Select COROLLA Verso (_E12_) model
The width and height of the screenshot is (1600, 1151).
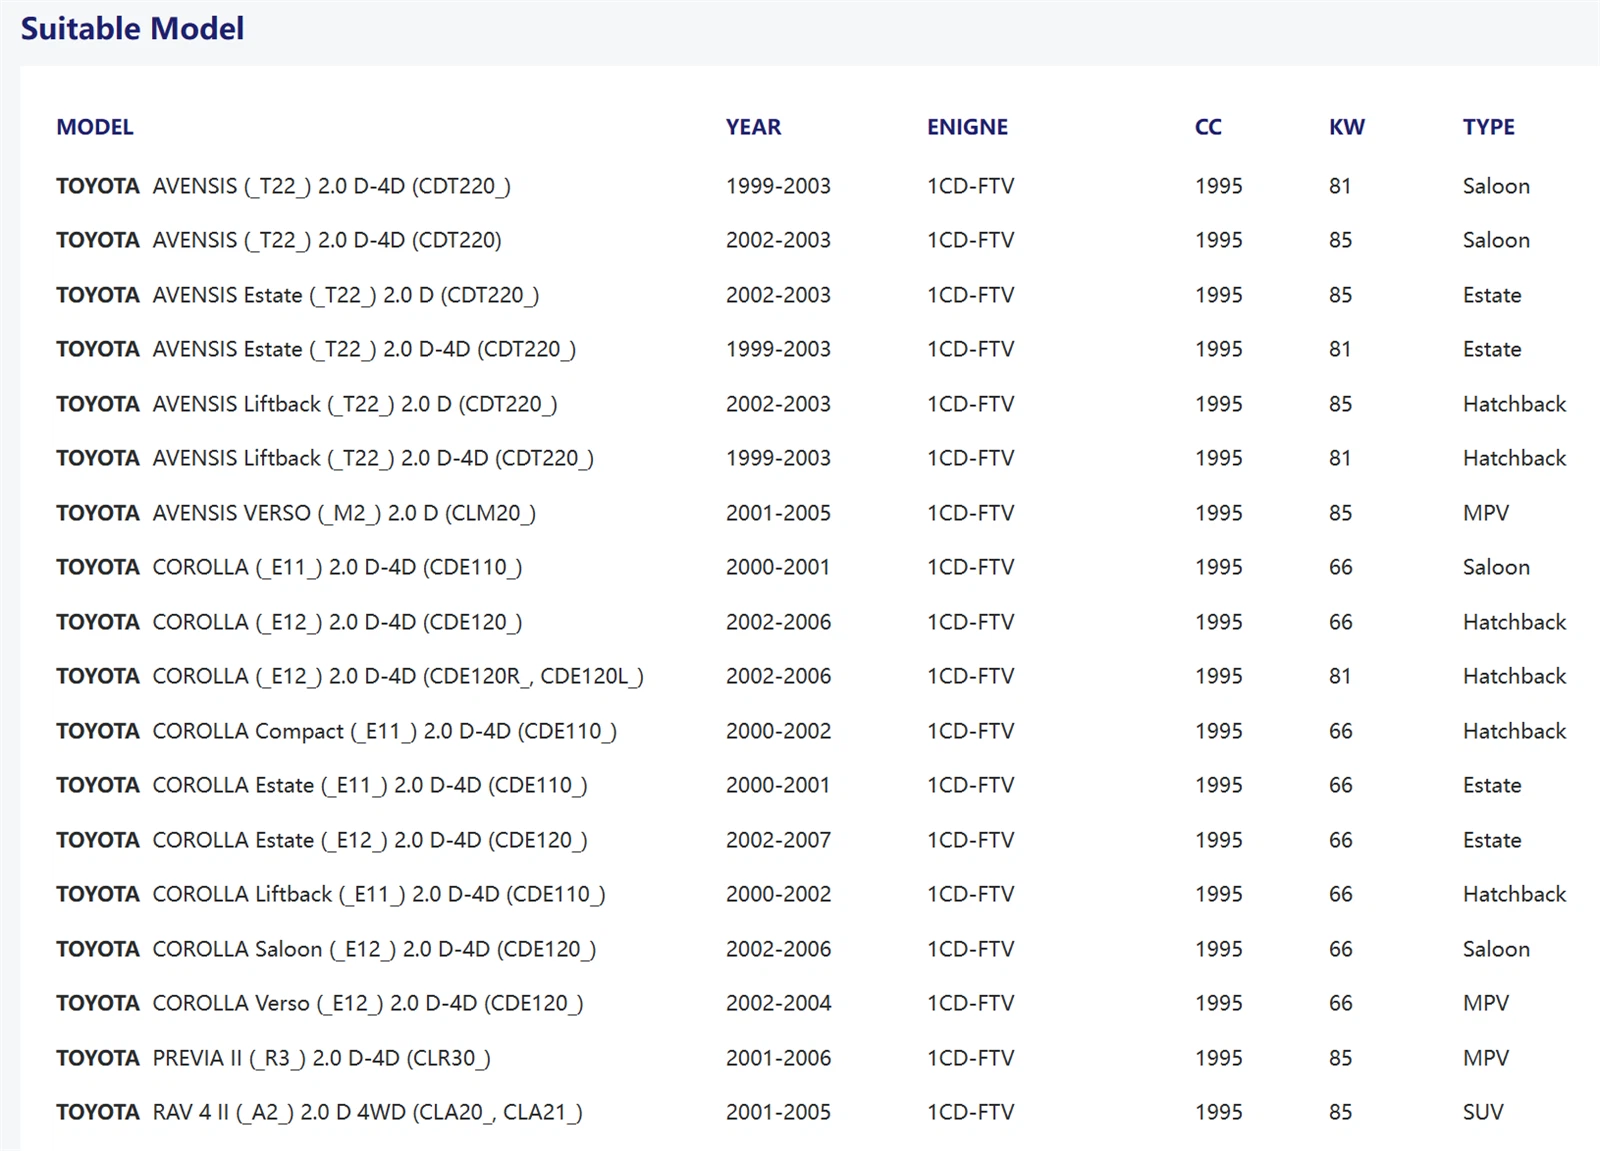click(320, 1003)
